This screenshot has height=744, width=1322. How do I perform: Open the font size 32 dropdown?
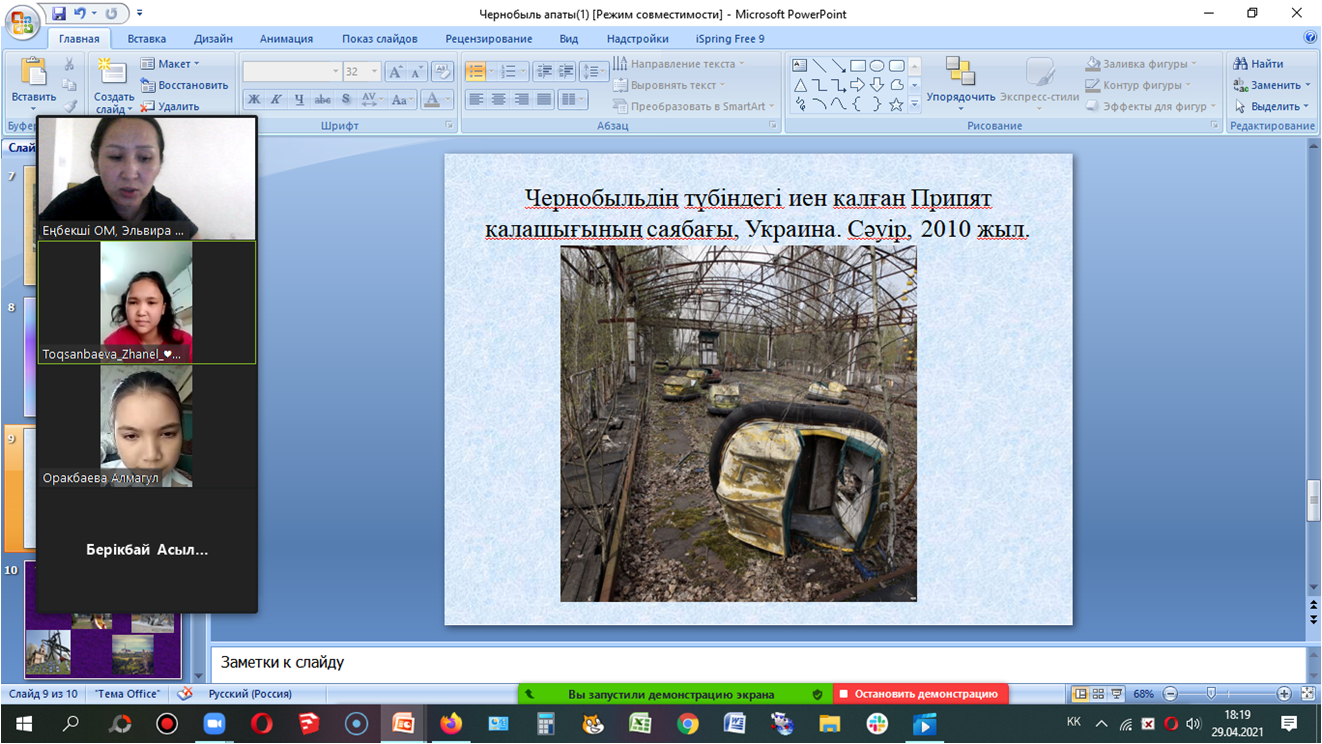point(375,72)
